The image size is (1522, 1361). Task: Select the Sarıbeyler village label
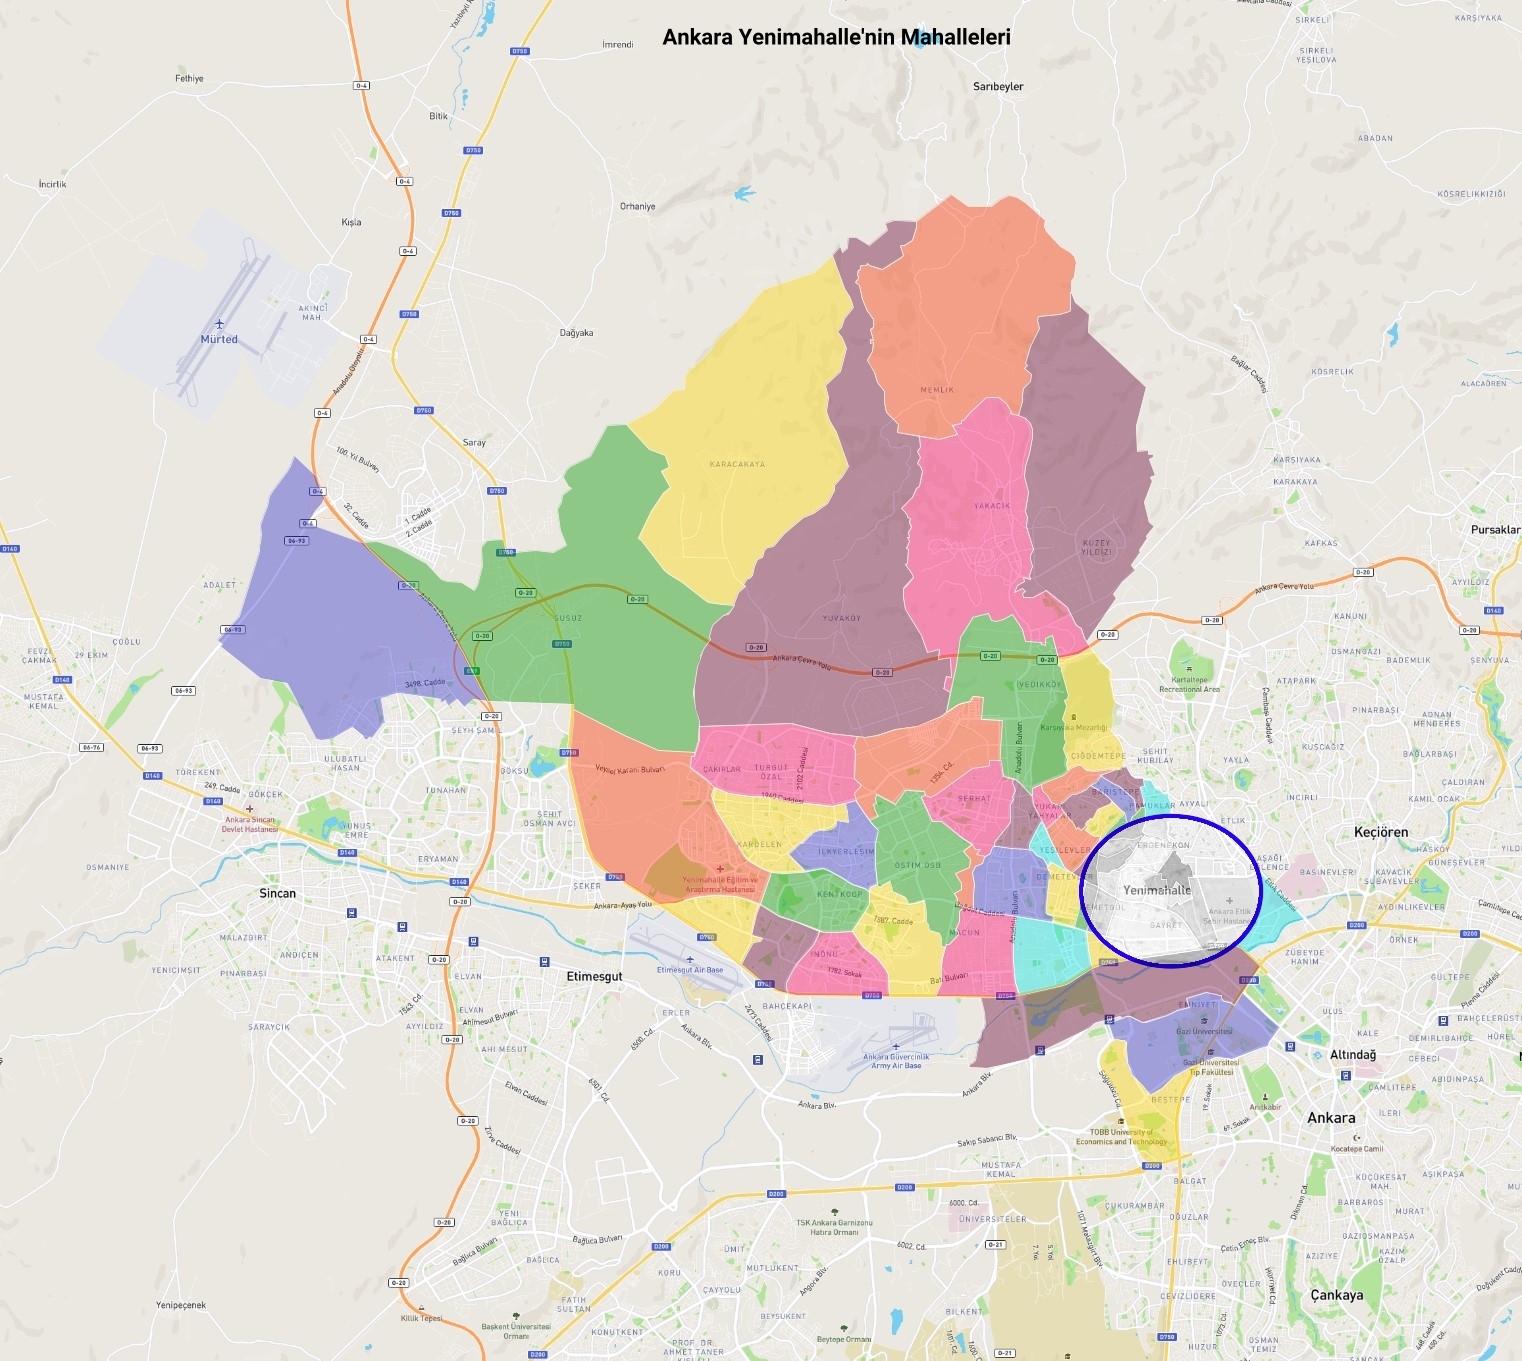(x=998, y=87)
